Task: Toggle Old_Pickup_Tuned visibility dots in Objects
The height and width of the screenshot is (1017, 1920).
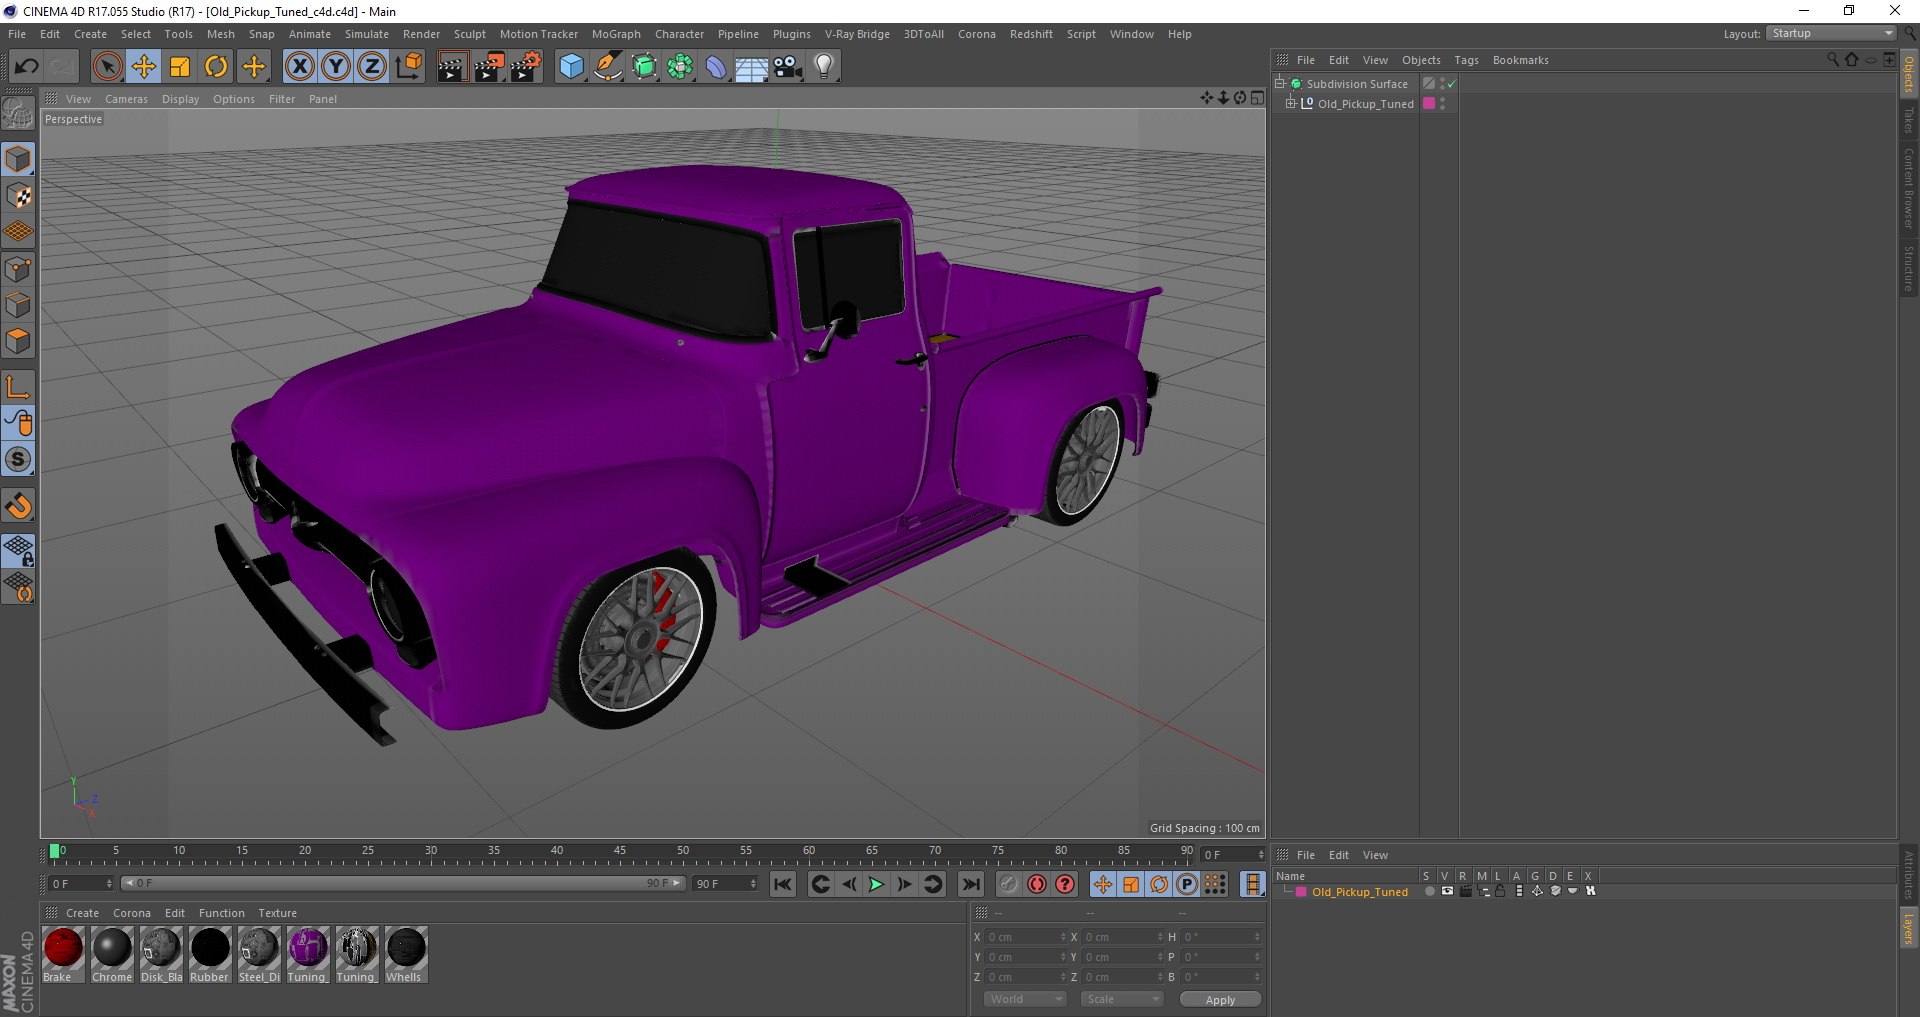Action: tap(1442, 104)
